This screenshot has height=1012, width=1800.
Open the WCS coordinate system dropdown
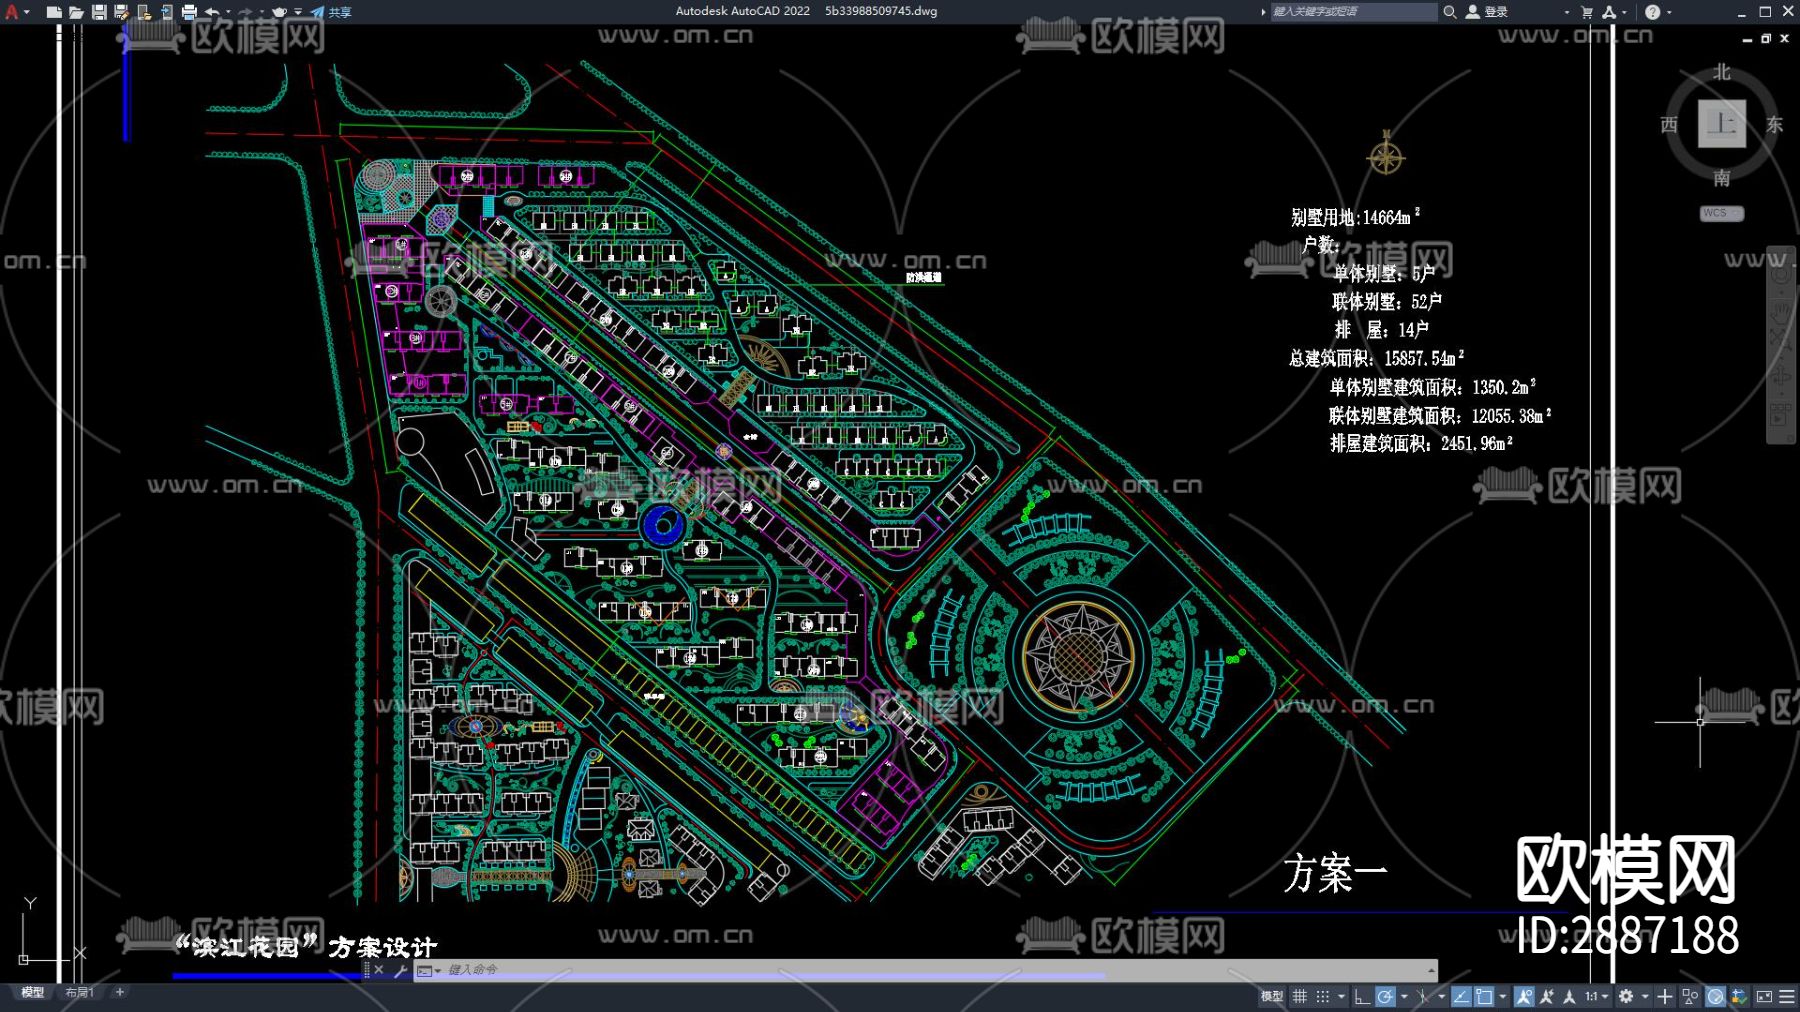coord(1722,213)
